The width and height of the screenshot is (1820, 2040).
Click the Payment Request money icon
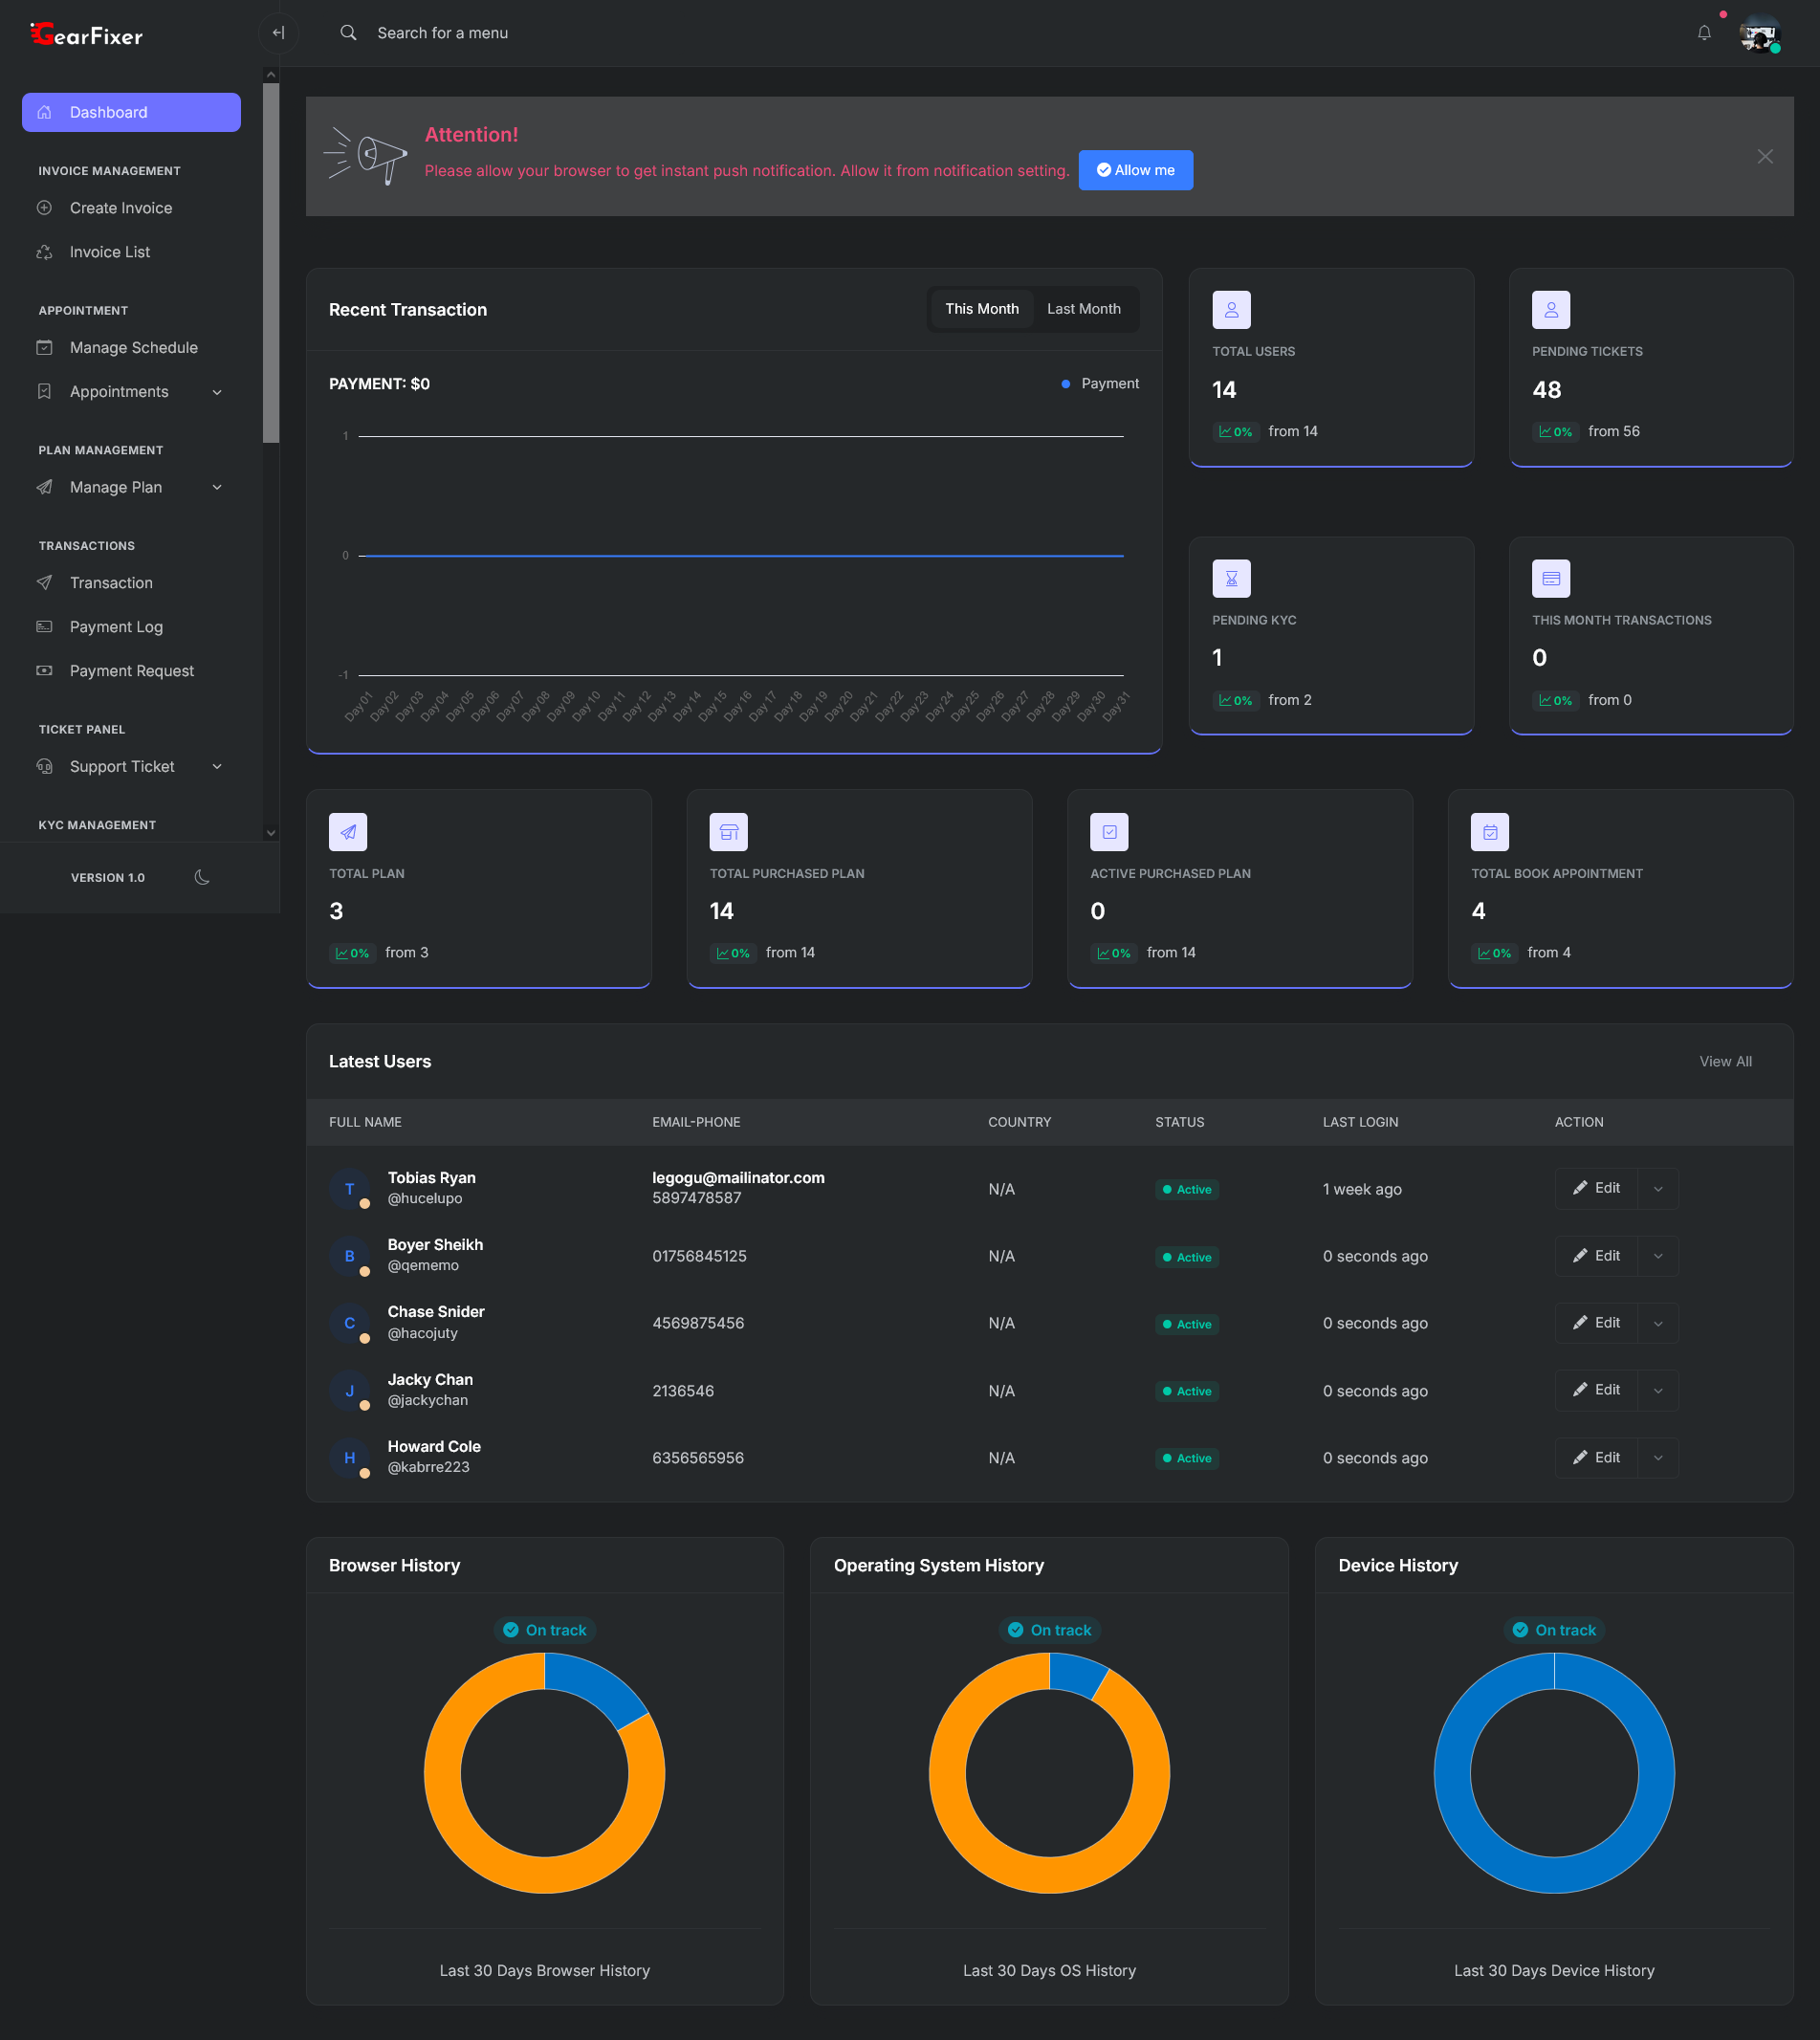(x=44, y=671)
